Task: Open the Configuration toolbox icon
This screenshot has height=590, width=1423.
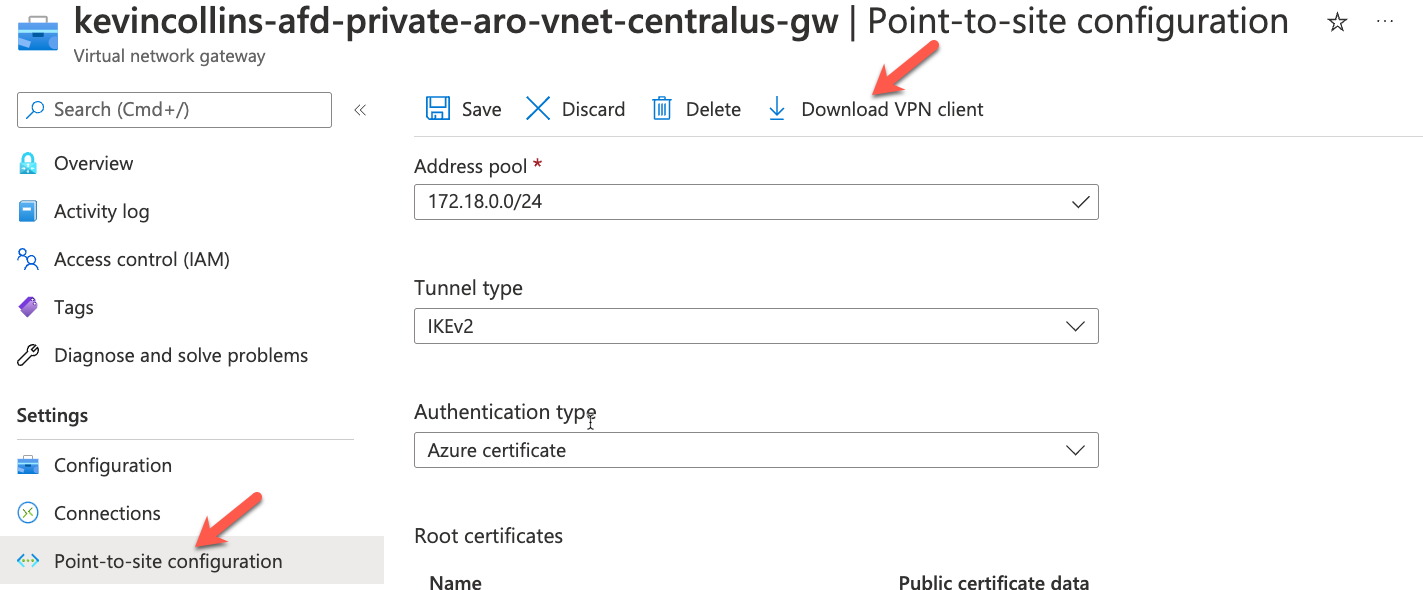Action: click(31, 465)
